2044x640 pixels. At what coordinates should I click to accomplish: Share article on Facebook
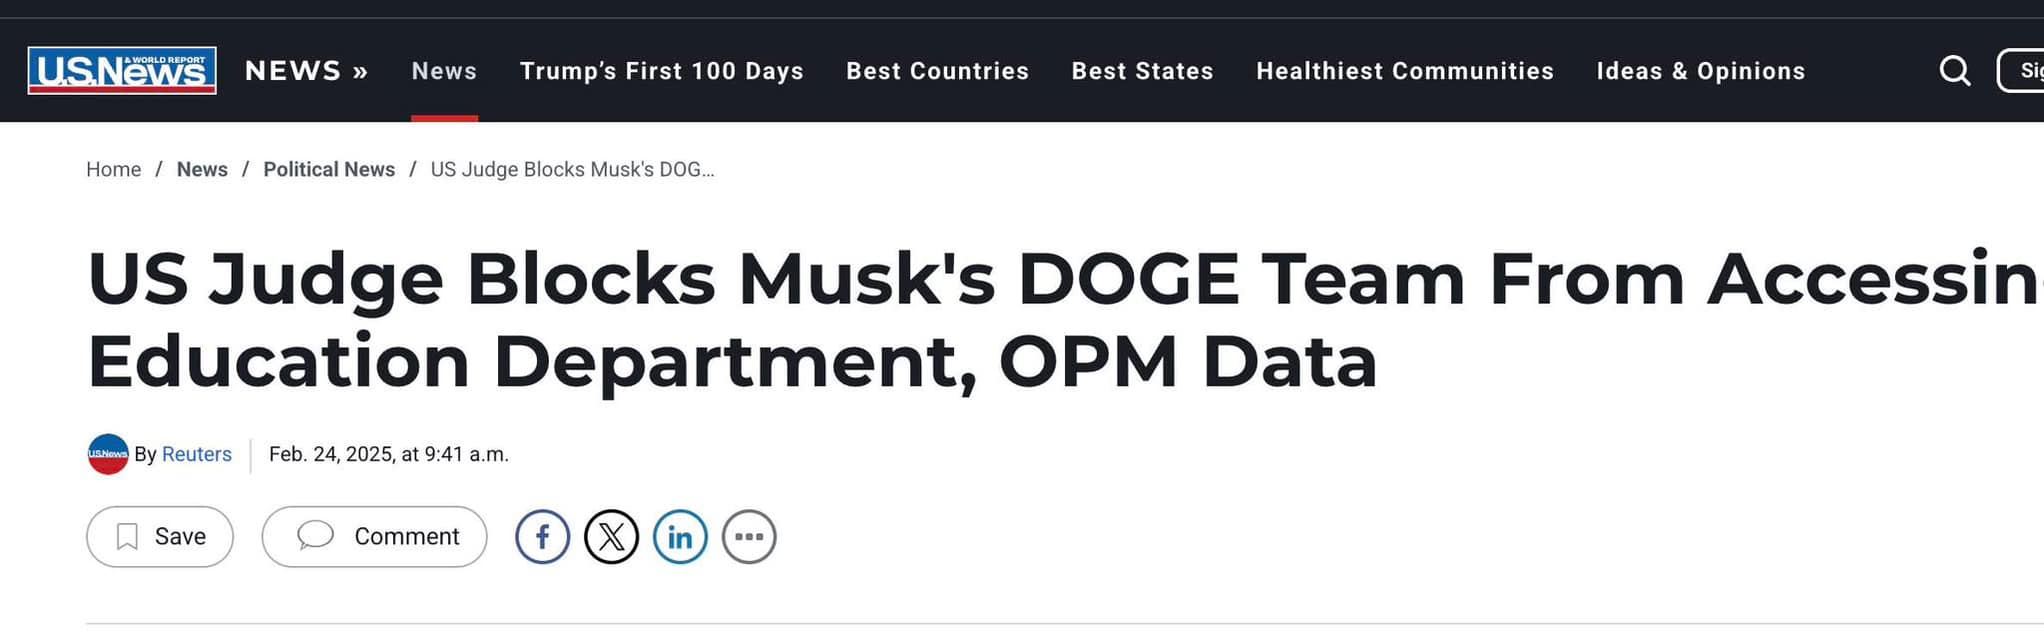coord(542,537)
